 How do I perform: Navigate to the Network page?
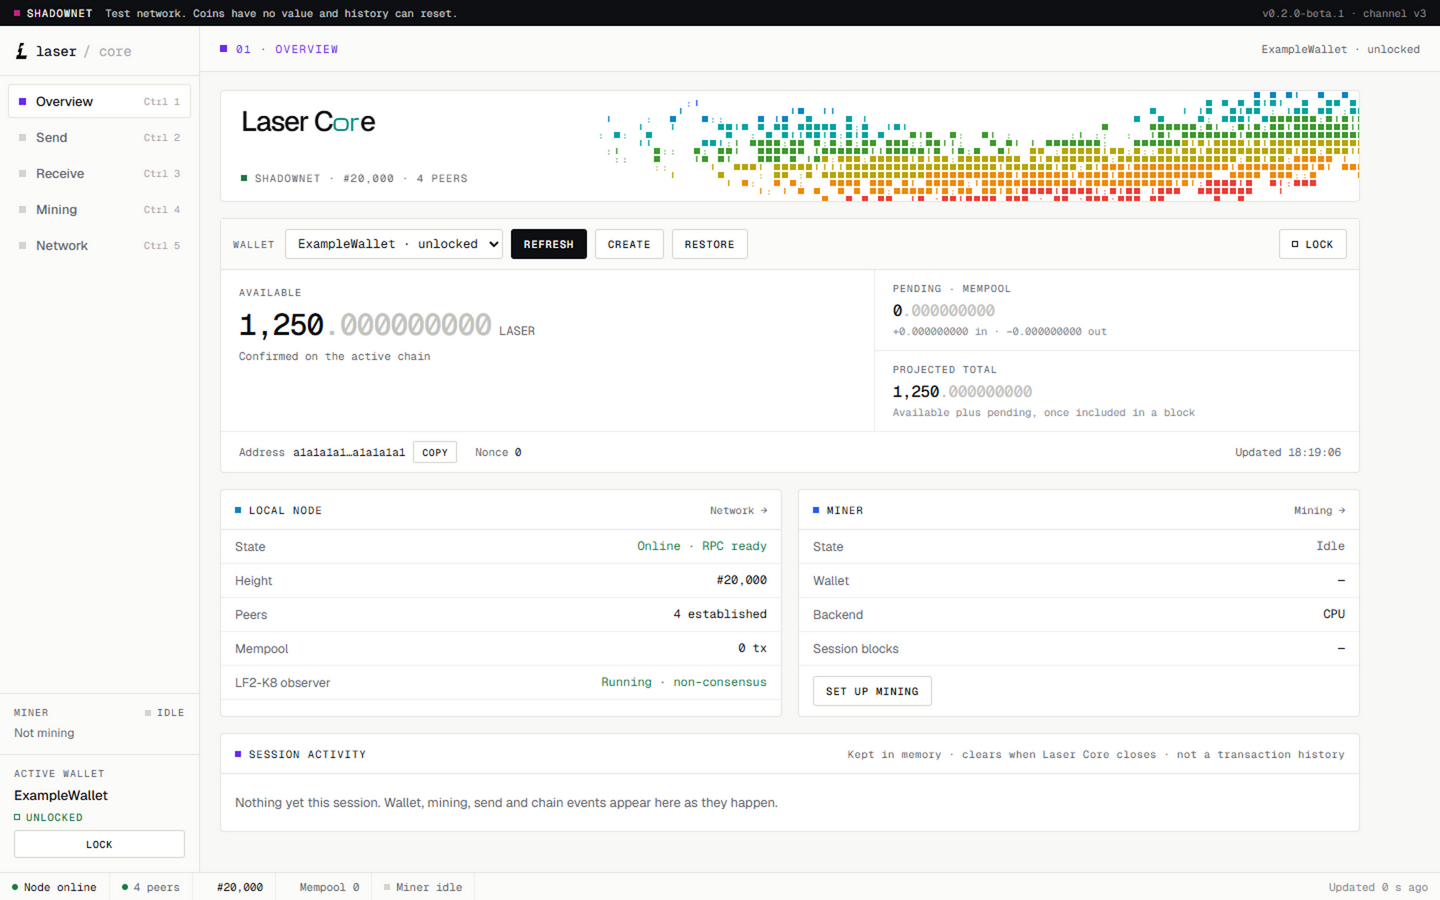pyautogui.click(x=99, y=246)
